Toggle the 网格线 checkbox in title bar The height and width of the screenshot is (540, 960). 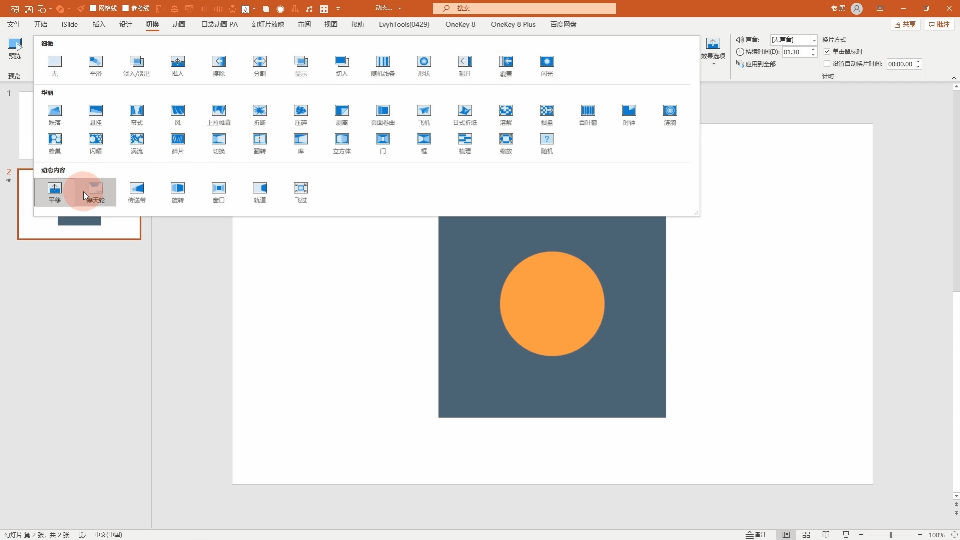[93, 8]
